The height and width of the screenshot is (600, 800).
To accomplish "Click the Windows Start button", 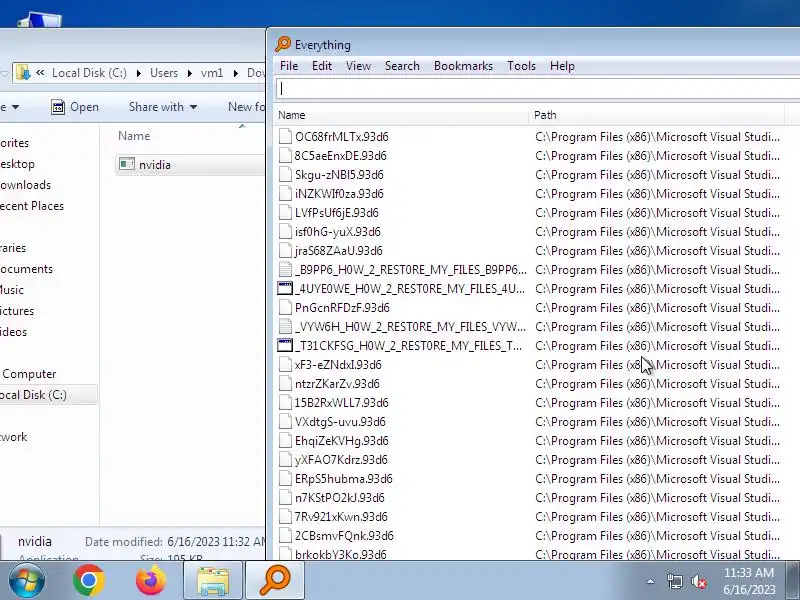I will click(27, 581).
